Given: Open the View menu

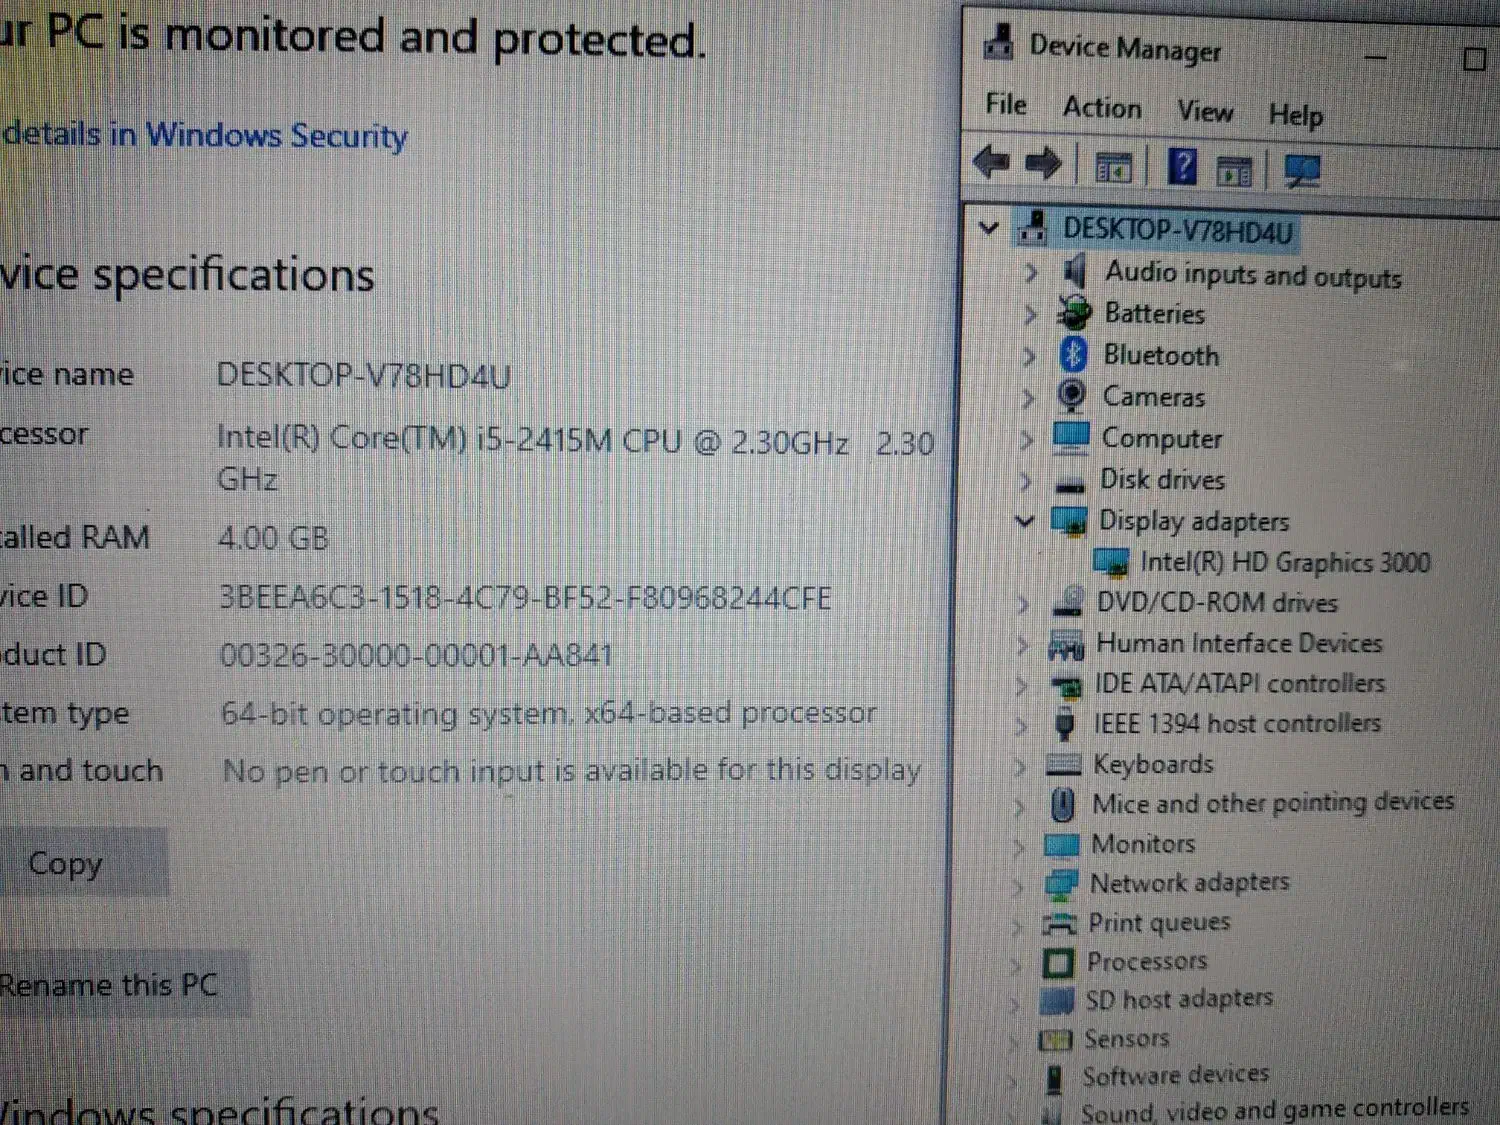Looking at the screenshot, I should tap(1204, 112).
